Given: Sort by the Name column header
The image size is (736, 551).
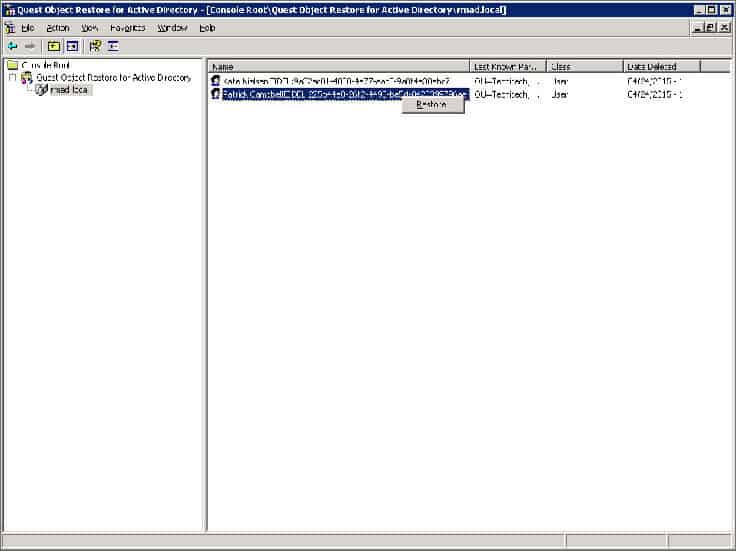Looking at the screenshot, I should (339, 67).
